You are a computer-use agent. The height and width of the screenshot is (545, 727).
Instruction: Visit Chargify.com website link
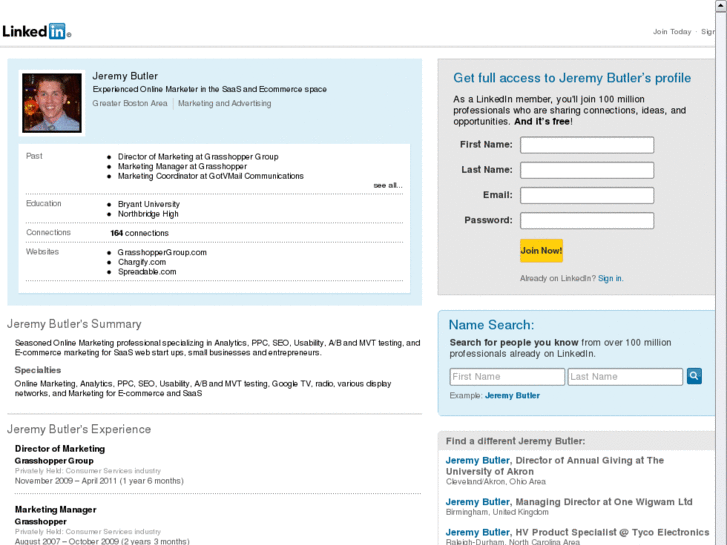pyautogui.click(x=141, y=262)
